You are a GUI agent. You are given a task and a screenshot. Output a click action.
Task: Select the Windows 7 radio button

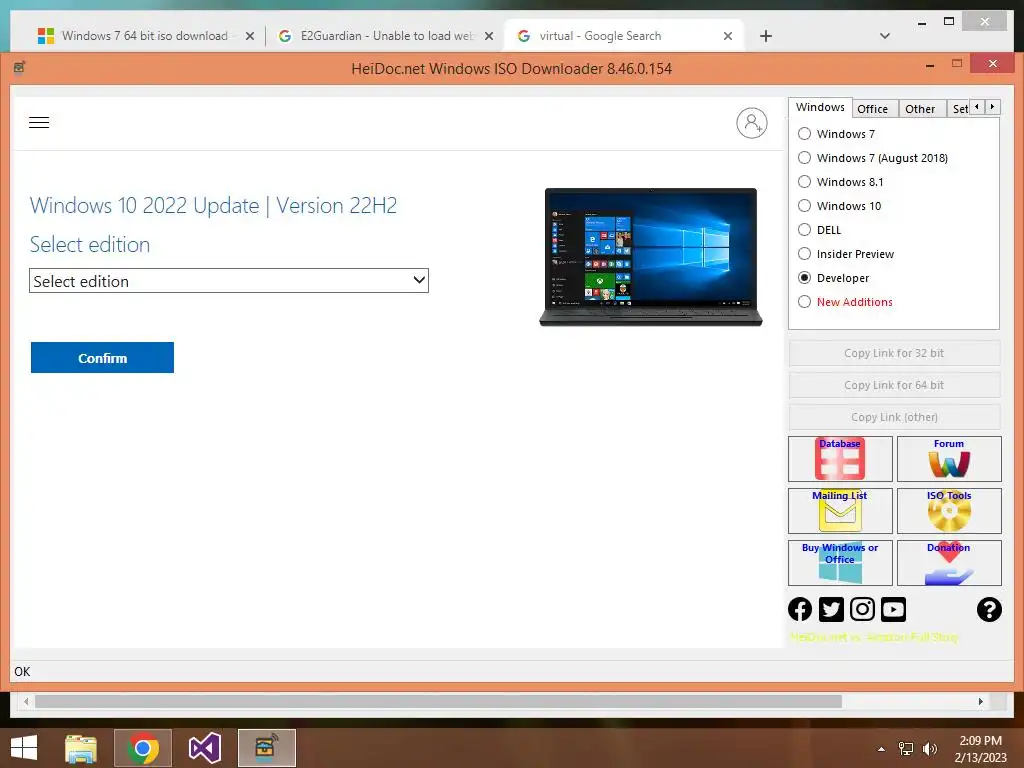click(x=805, y=133)
